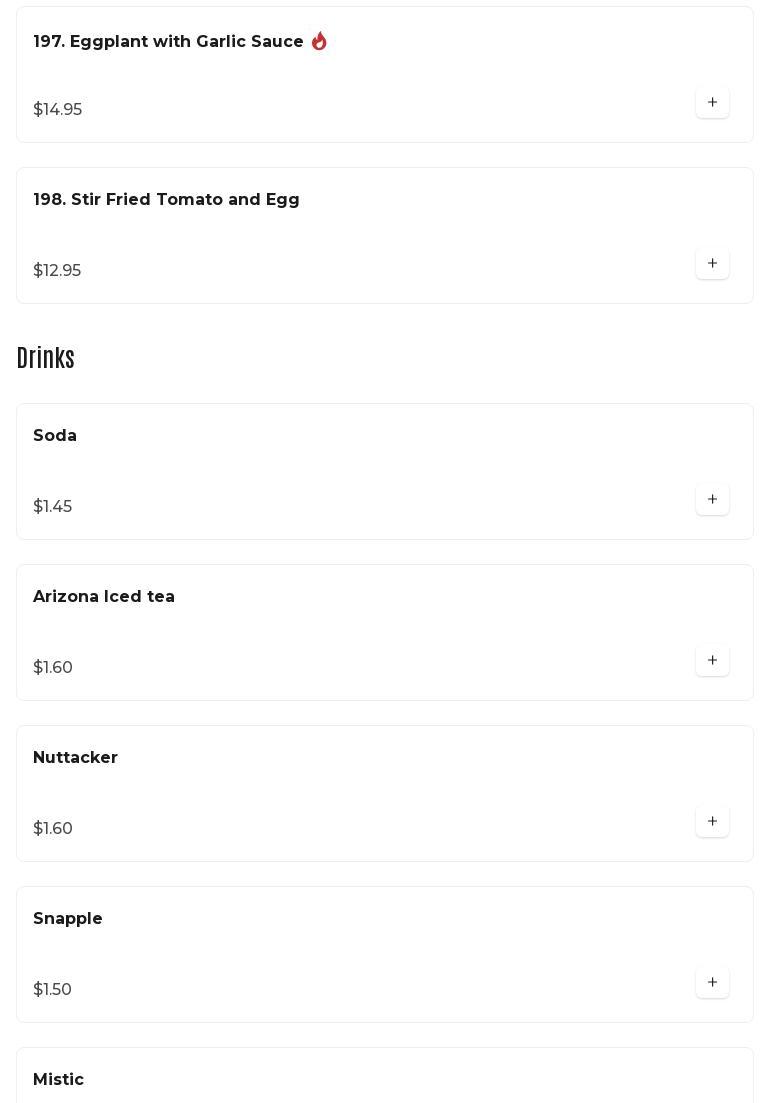Add Stir Fried Tomato and Egg
This screenshot has width=770, height=1103.
[x=712, y=264]
